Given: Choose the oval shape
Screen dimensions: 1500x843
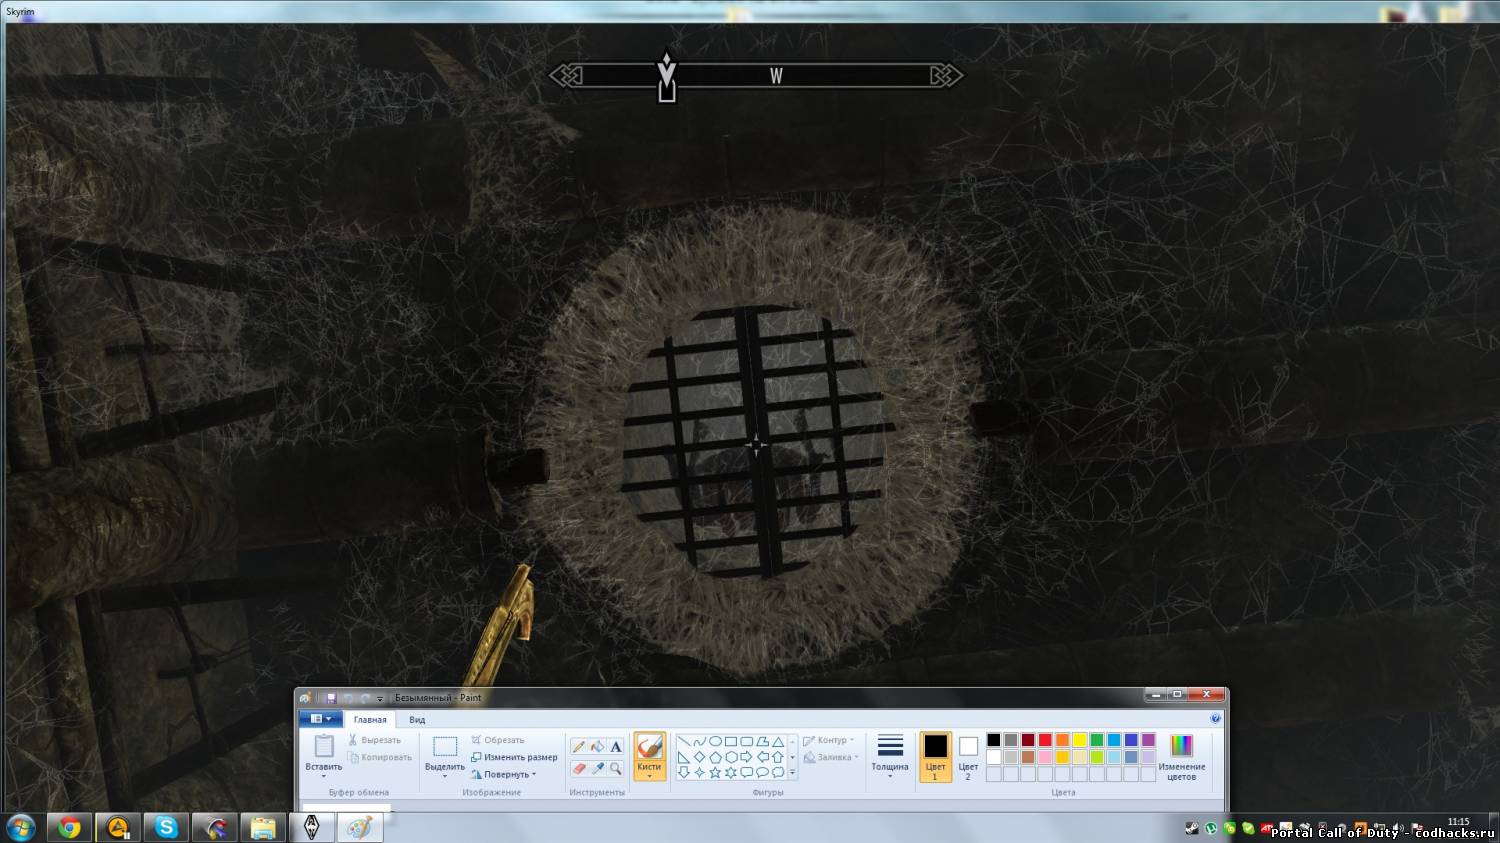Looking at the screenshot, I should (715, 742).
